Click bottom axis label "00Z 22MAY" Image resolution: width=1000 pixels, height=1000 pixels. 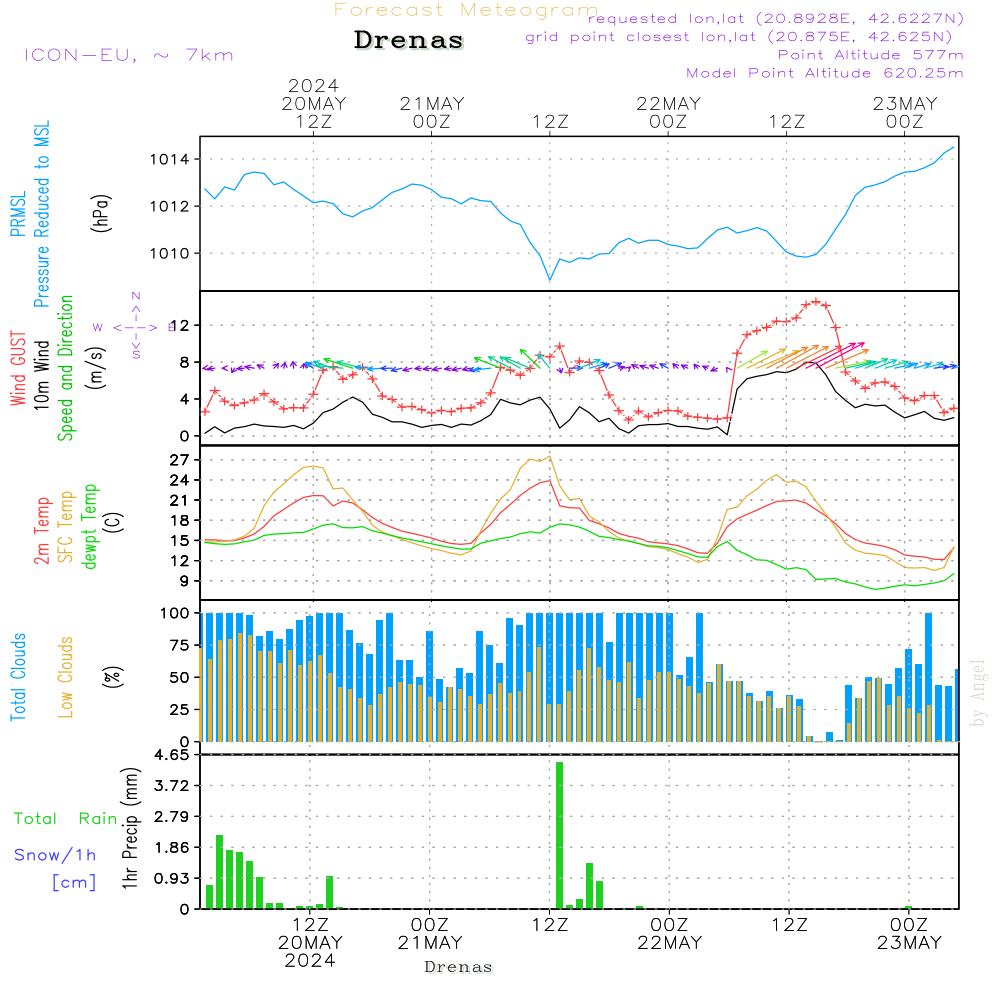point(669,934)
